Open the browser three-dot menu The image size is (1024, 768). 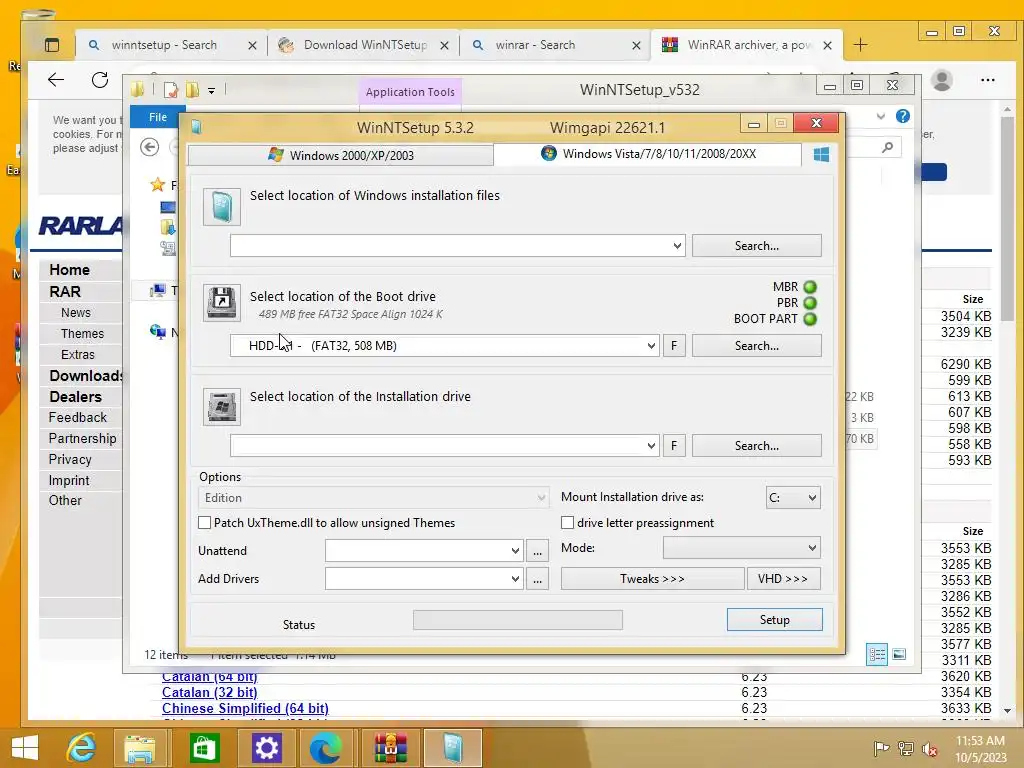pyautogui.click(x=987, y=80)
